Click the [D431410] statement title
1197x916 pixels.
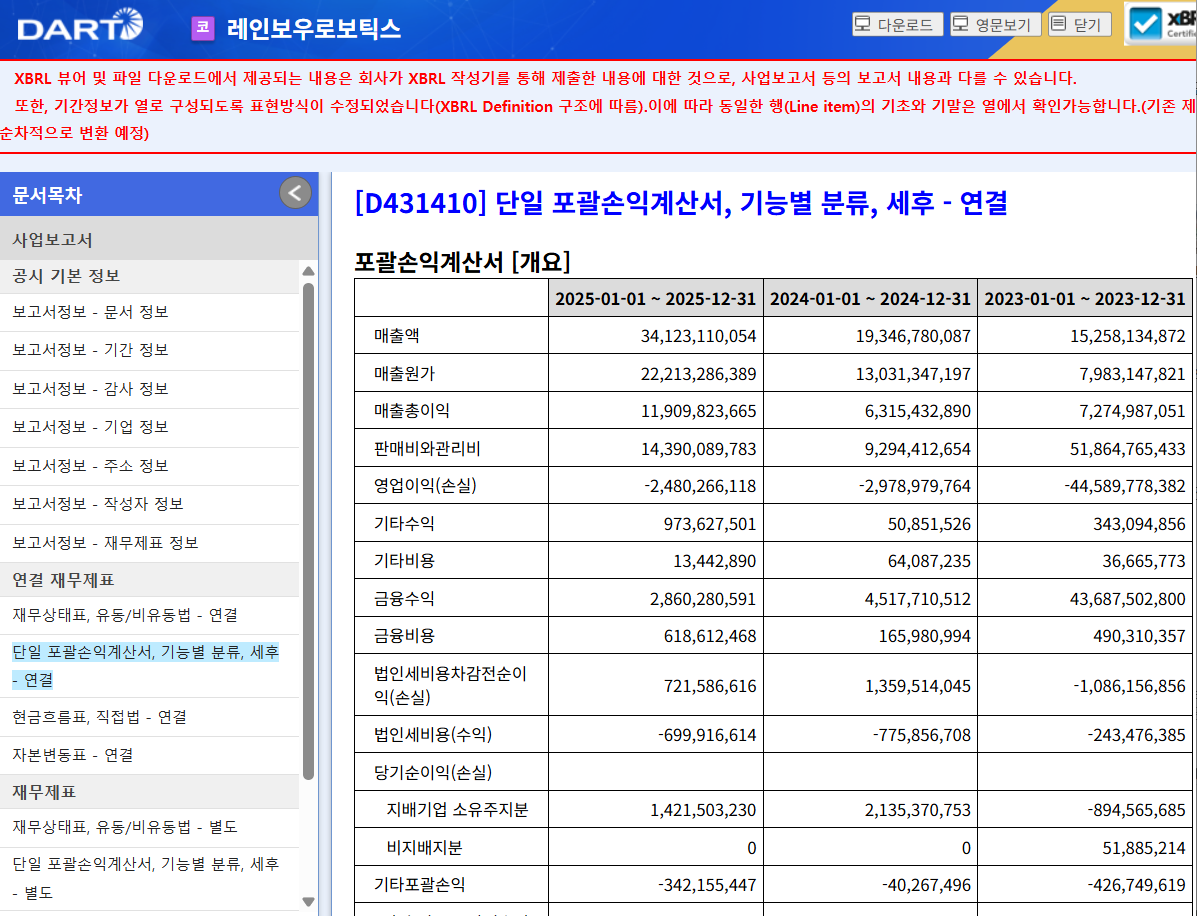(x=681, y=203)
